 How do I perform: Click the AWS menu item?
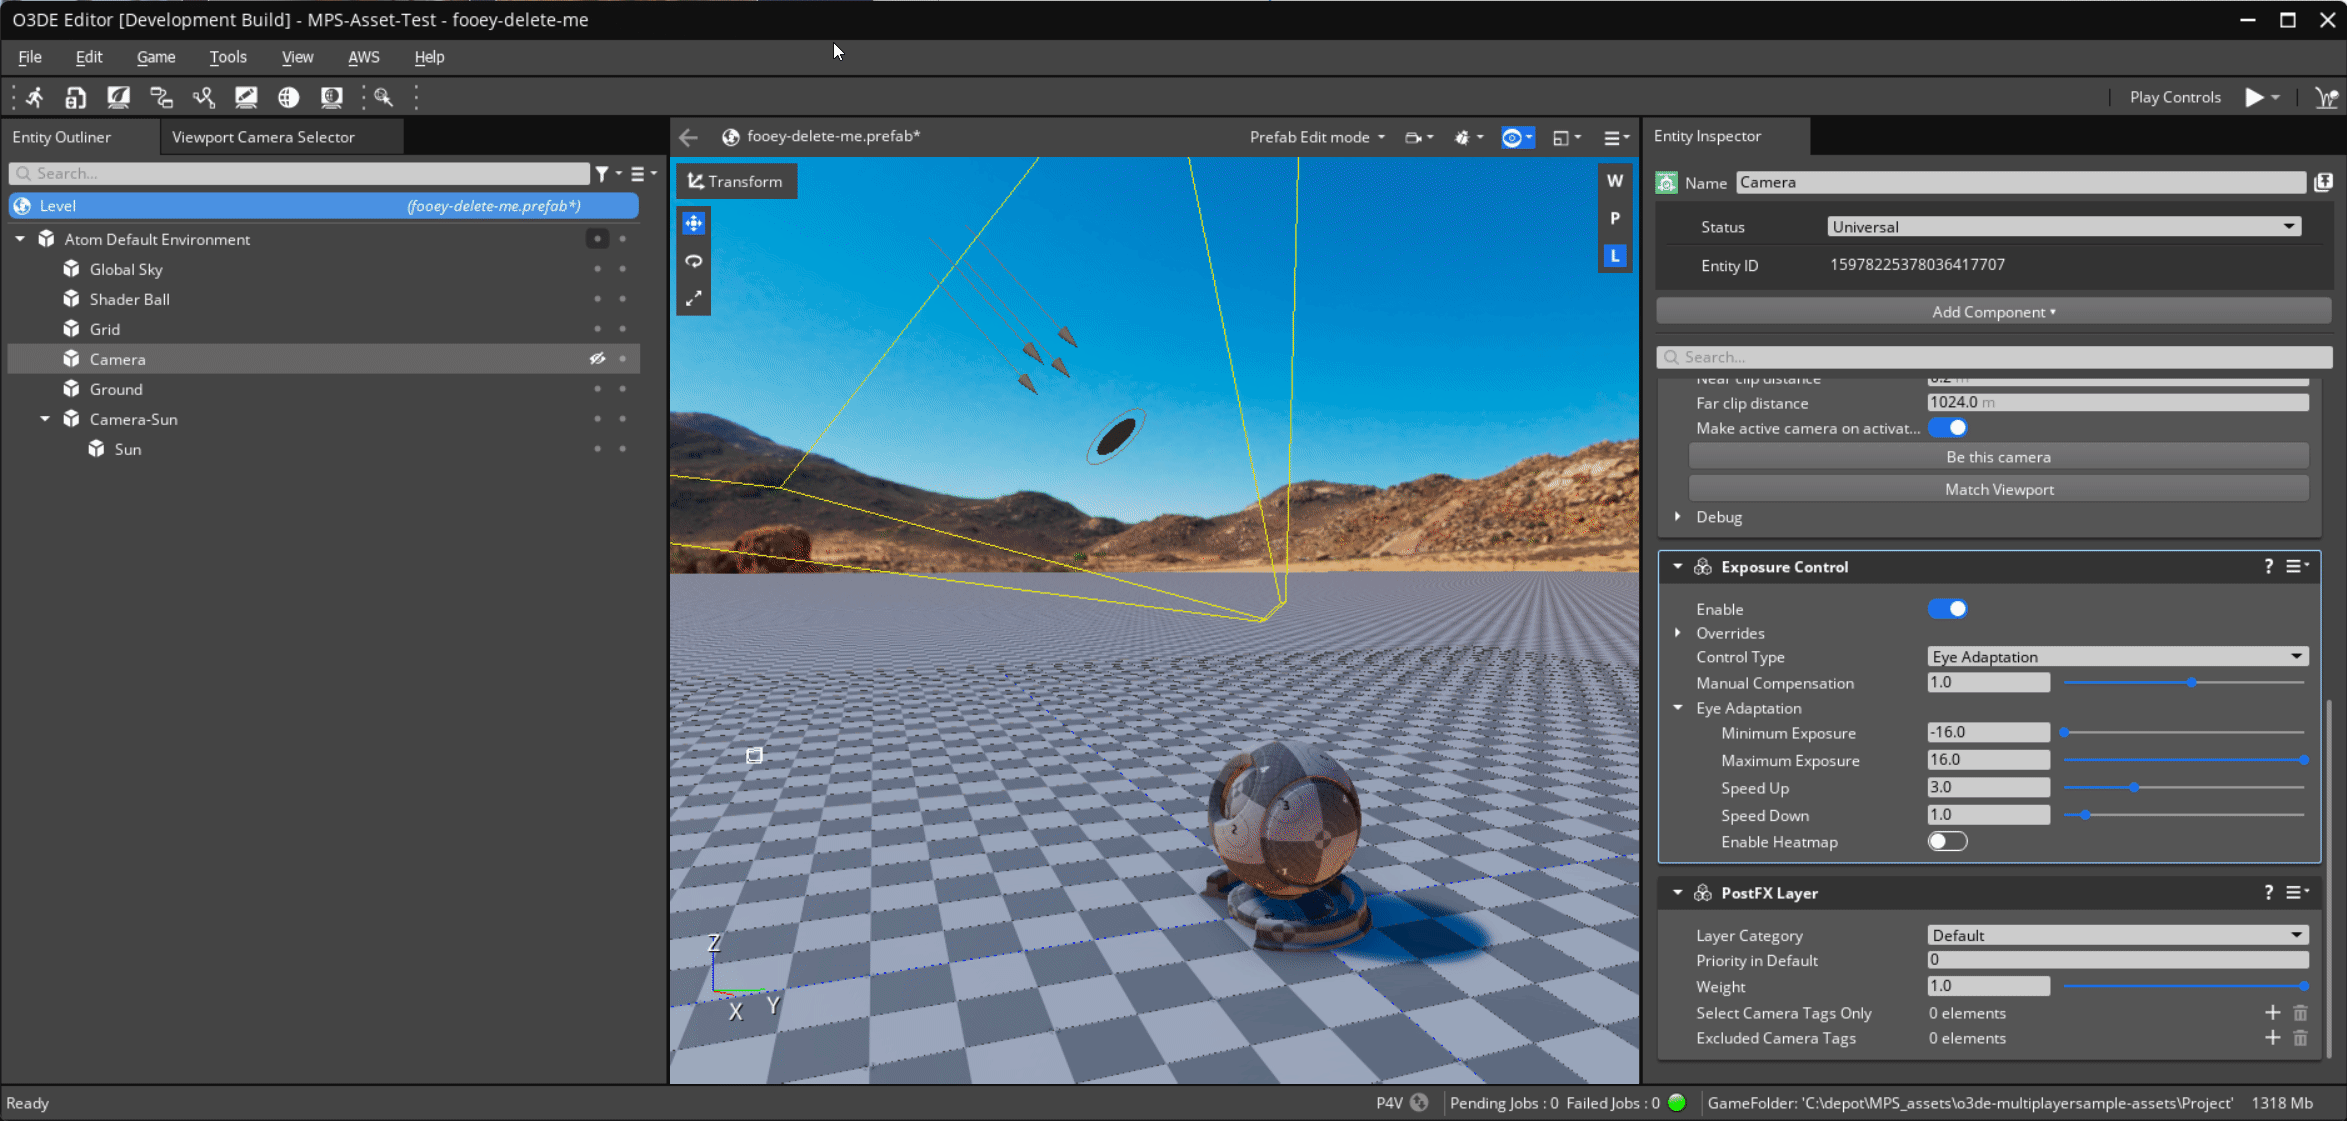click(x=364, y=57)
